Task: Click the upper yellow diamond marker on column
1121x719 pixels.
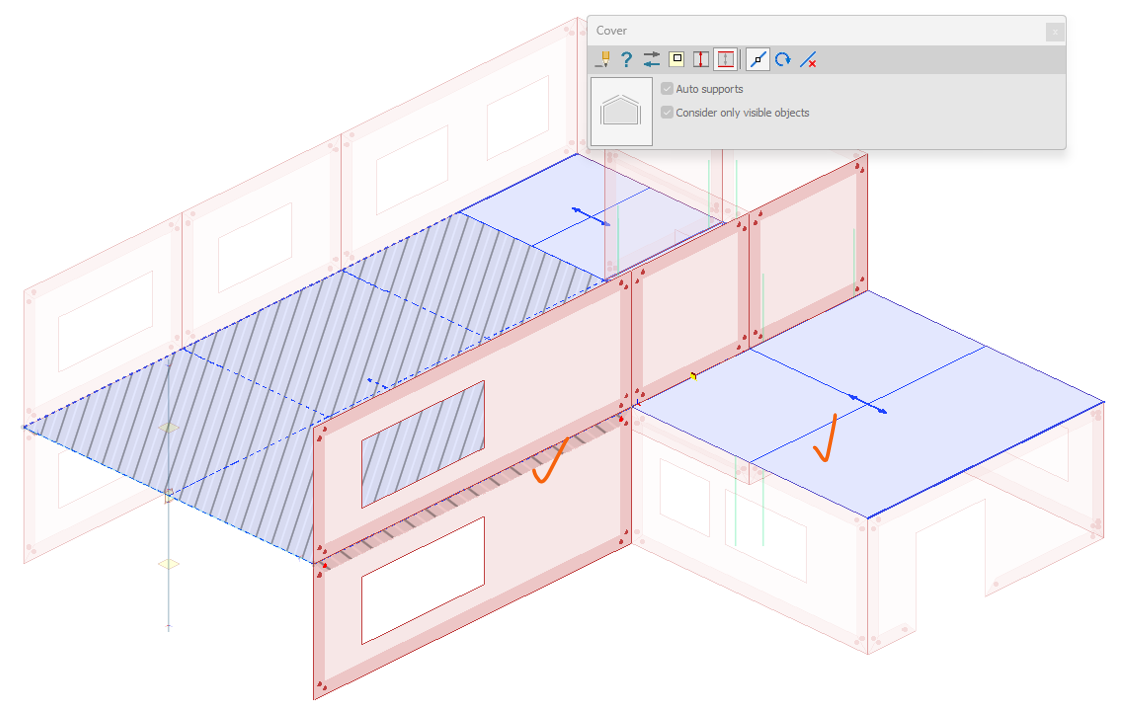Action: pyautogui.click(x=169, y=427)
